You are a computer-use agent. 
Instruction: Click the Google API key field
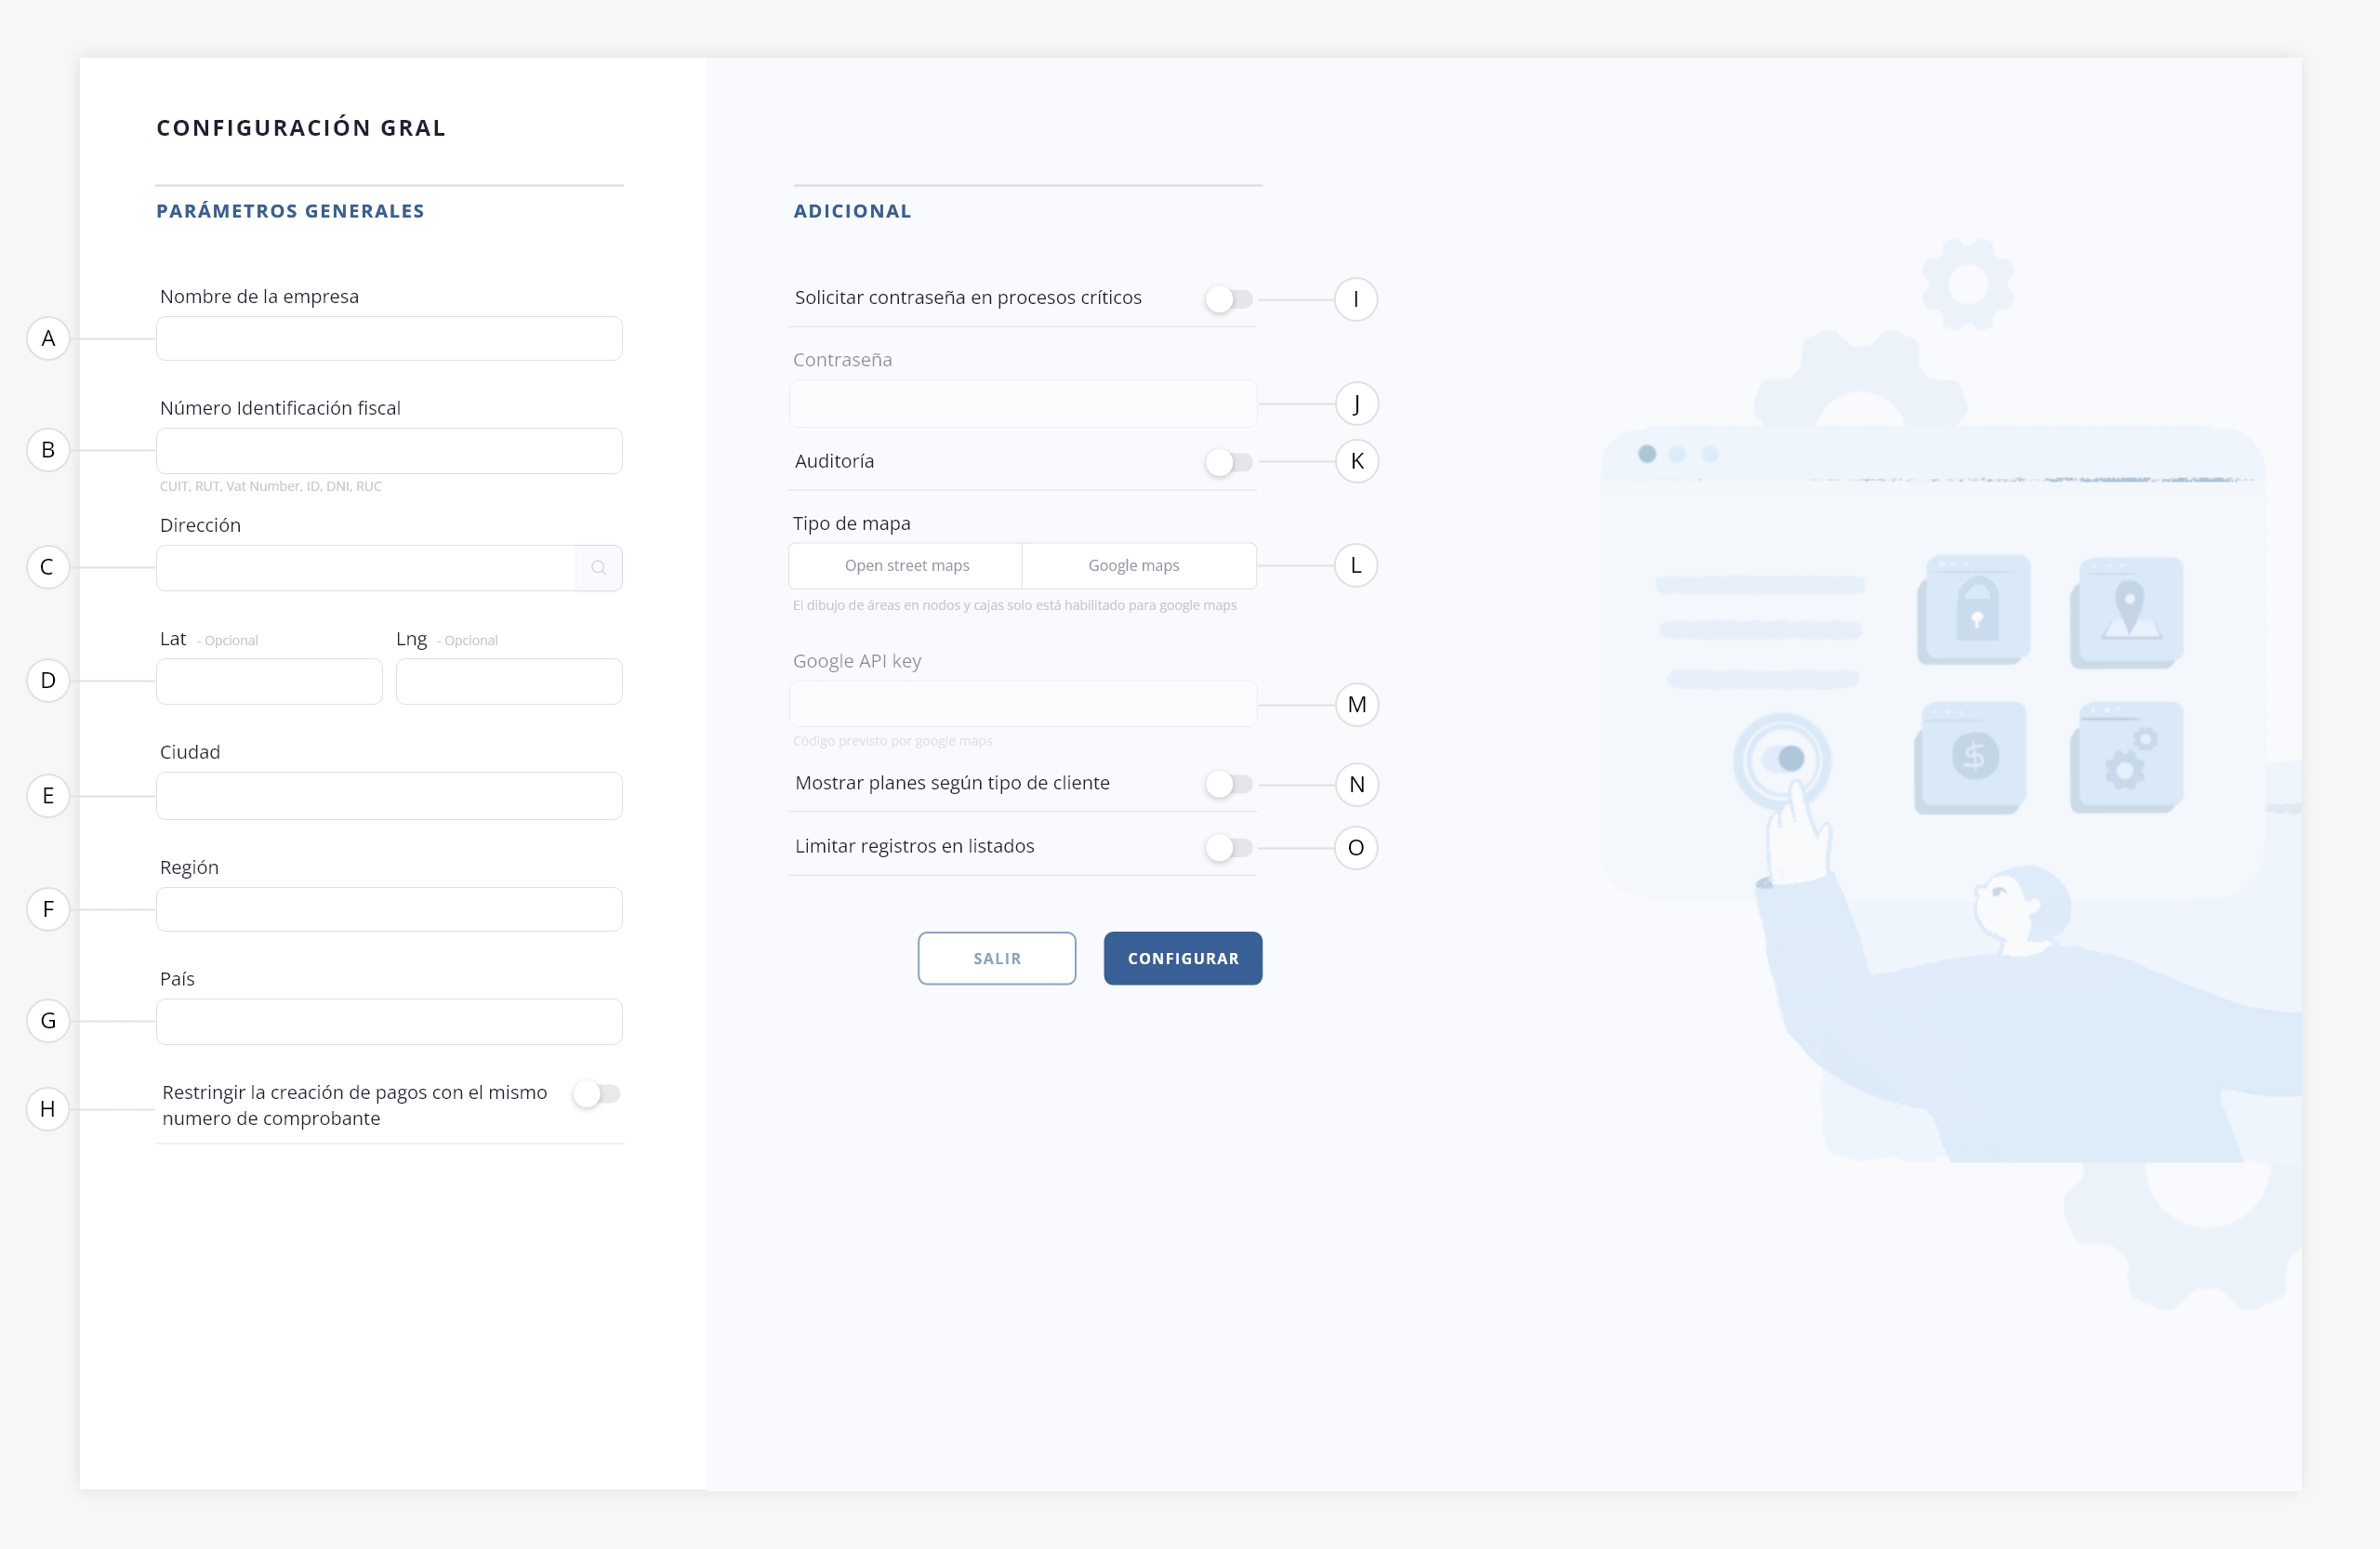1022,704
